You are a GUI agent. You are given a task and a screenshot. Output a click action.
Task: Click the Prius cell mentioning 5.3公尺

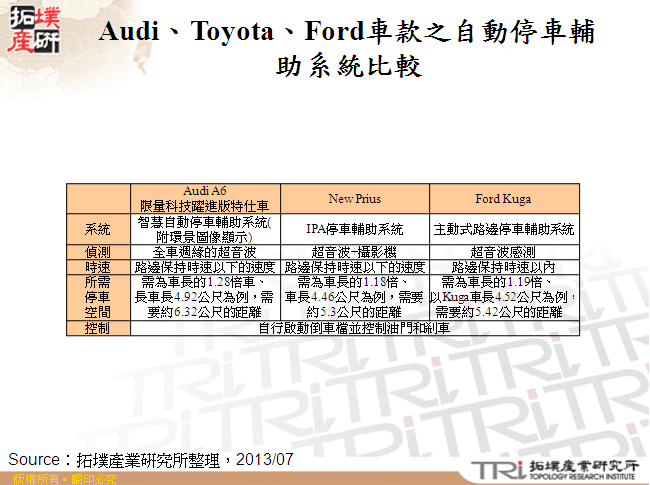355,297
